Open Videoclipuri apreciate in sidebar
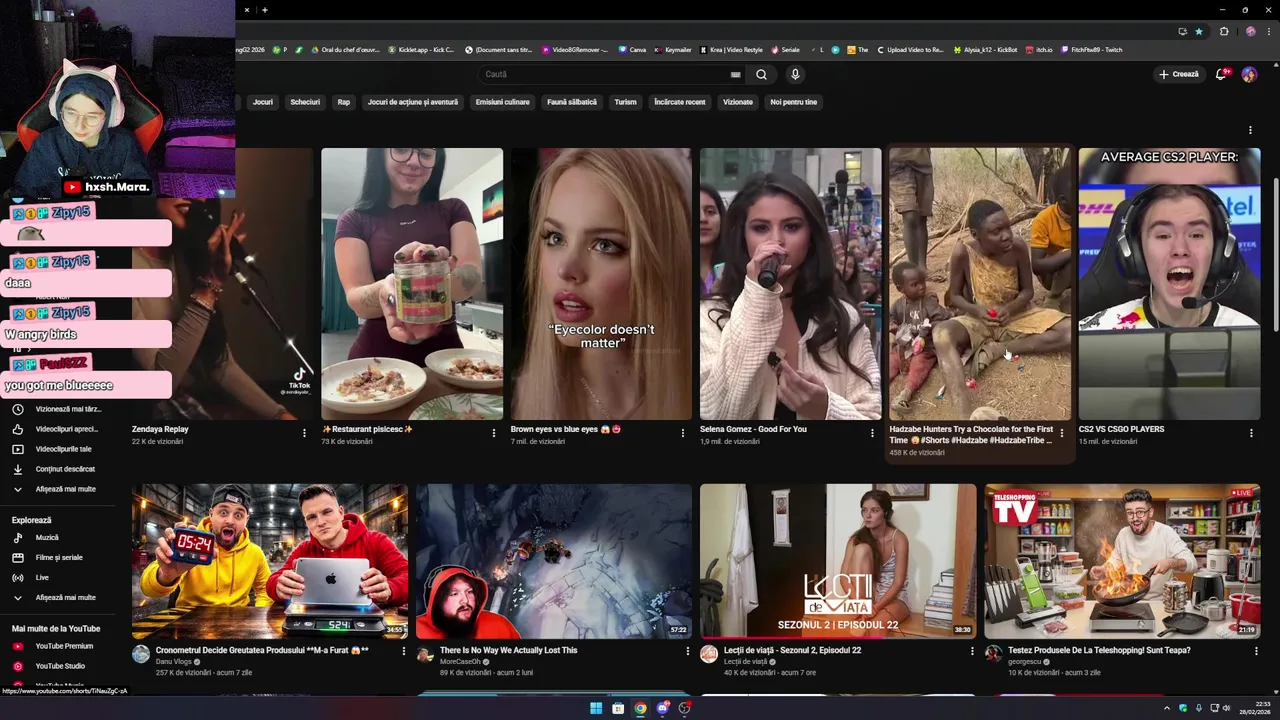The width and height of the screenshot is (1280, 720). coord(59,429)
